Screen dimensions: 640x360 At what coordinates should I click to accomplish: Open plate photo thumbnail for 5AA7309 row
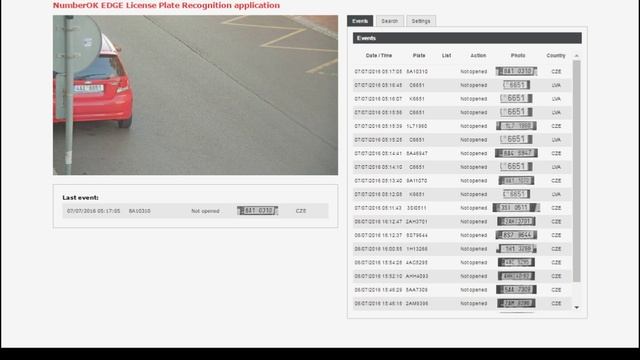coord(516,289)
